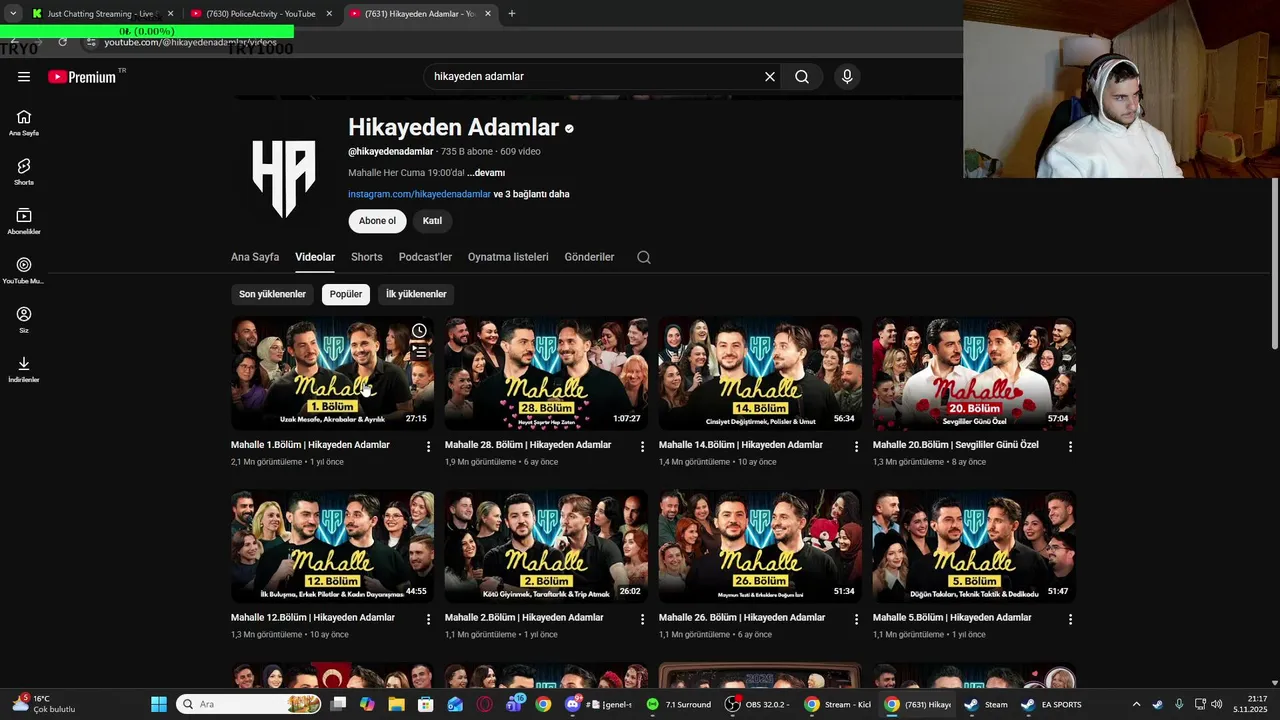Screen dimensions: 1280x720
Task: Close the PoliceActivity YouTube tab
Action: (x=329, y=14)
